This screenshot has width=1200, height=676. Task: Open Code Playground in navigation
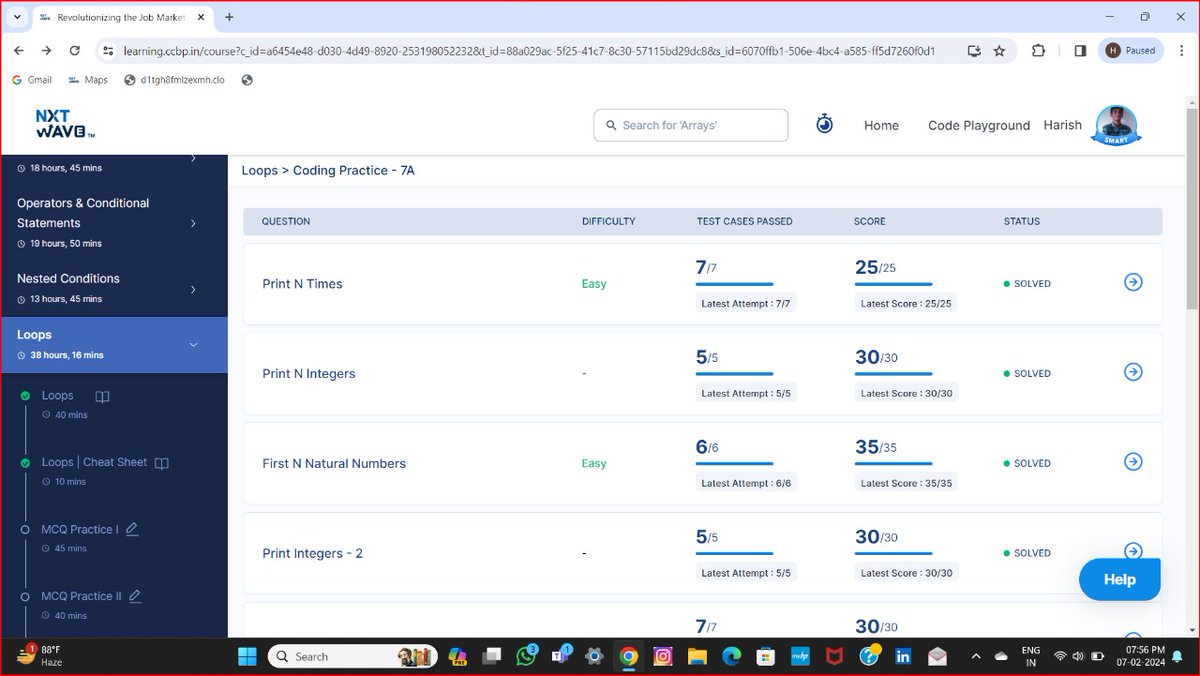click(979, 125)
